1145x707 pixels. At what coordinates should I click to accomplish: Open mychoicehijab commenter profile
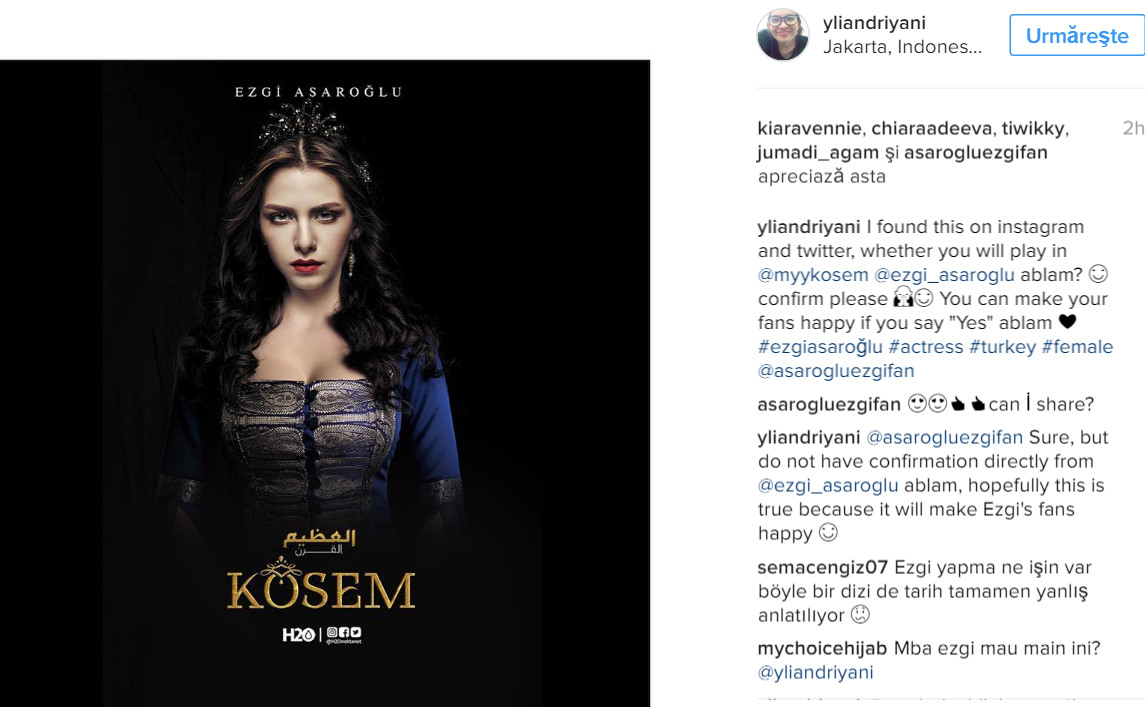[822, 648]
